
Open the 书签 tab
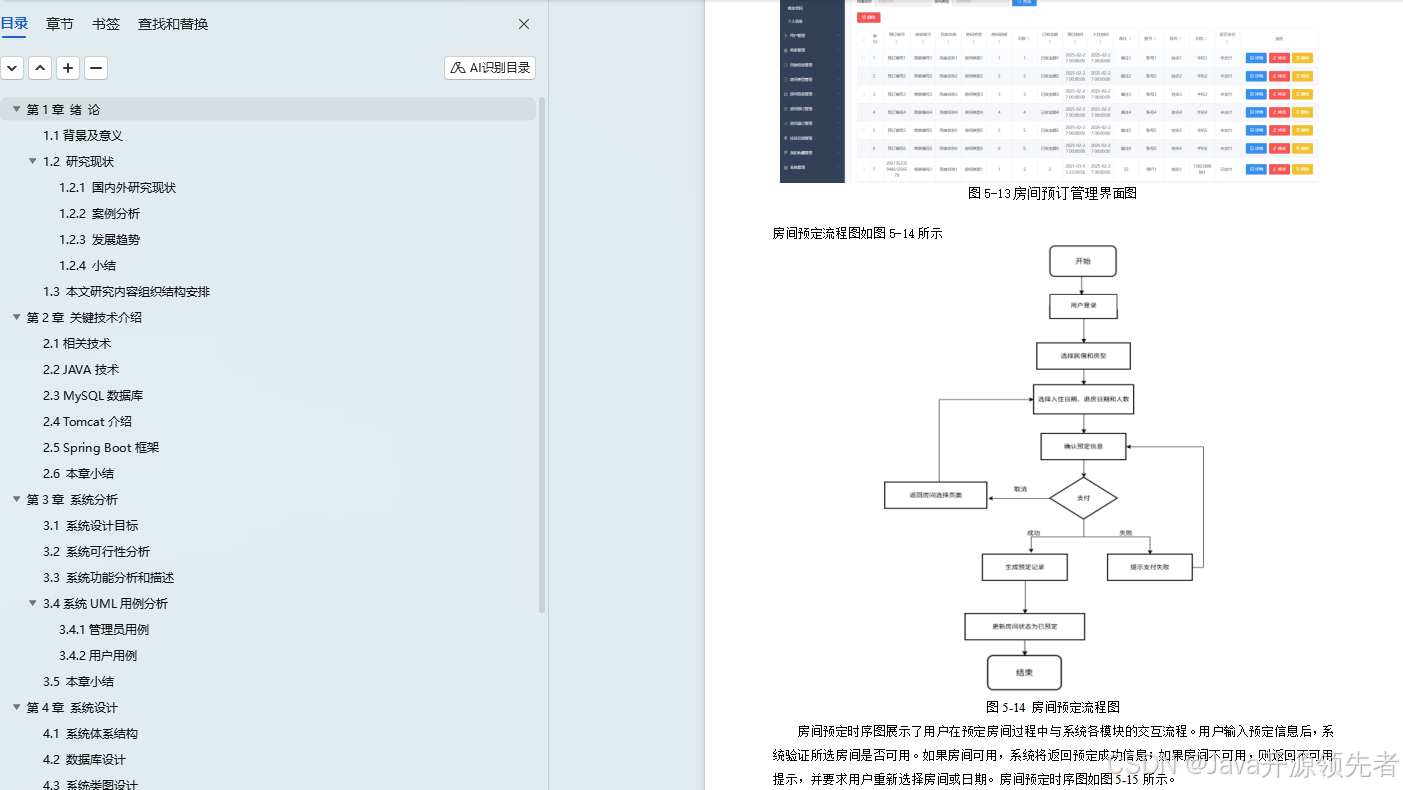pos(105,23)
